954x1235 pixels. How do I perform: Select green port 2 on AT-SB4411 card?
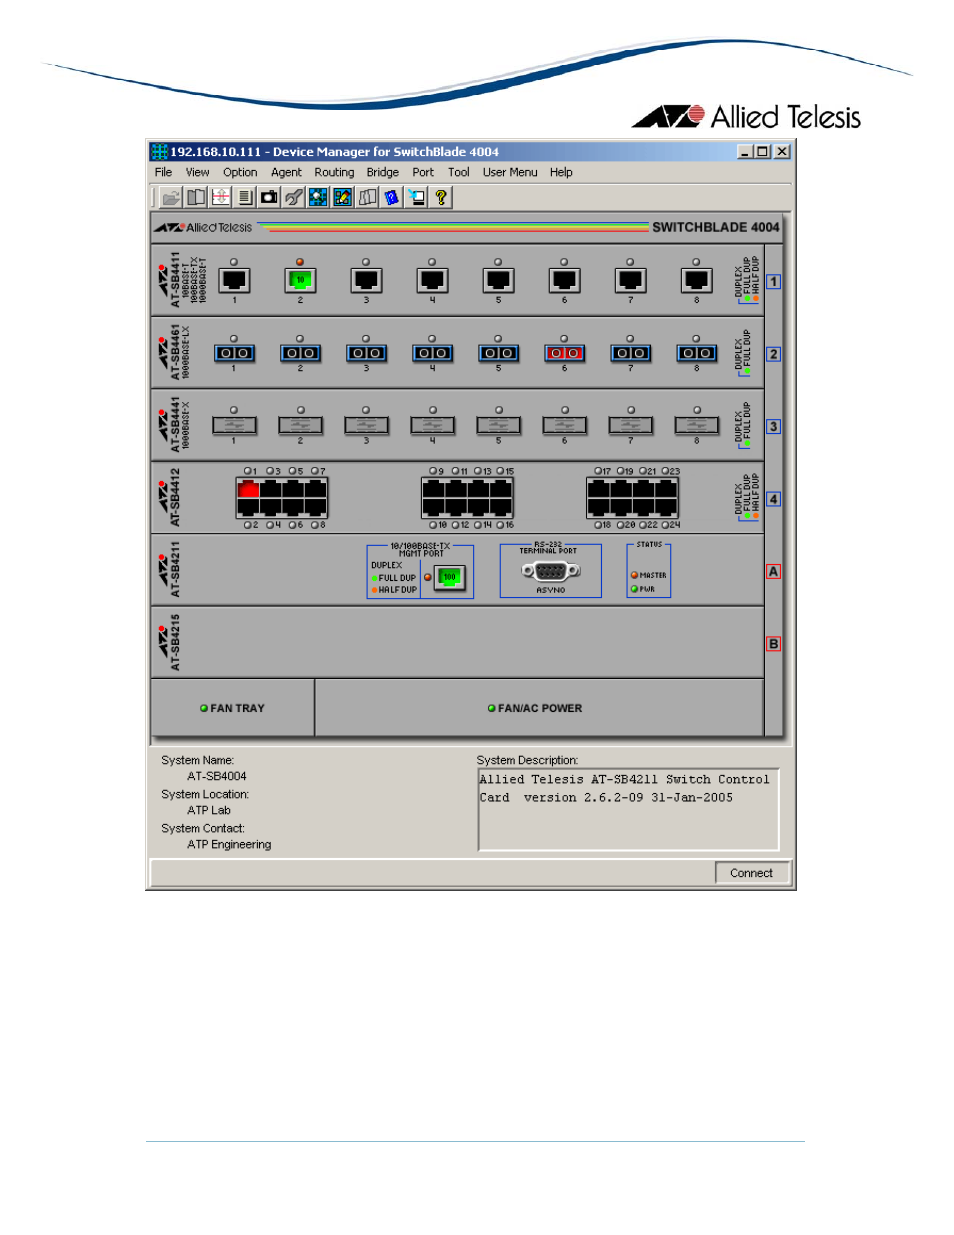click(300, 281)
